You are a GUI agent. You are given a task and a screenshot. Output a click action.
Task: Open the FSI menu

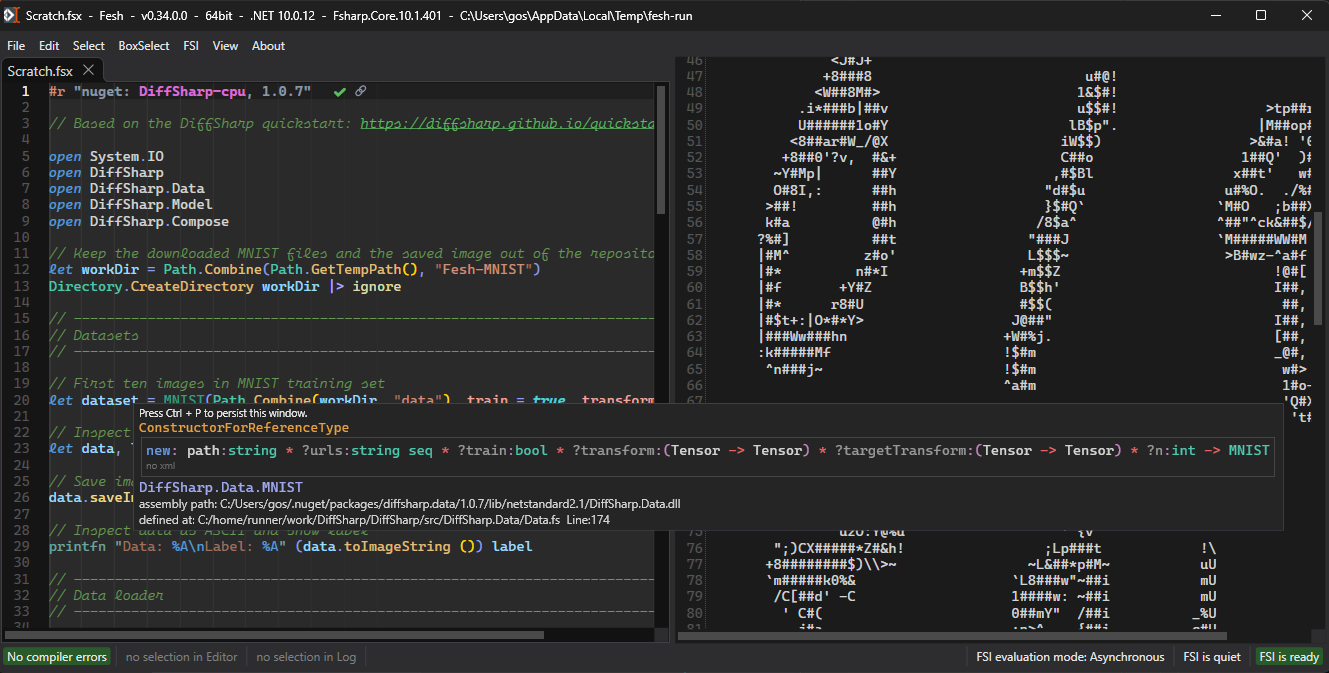coord(191,46)
